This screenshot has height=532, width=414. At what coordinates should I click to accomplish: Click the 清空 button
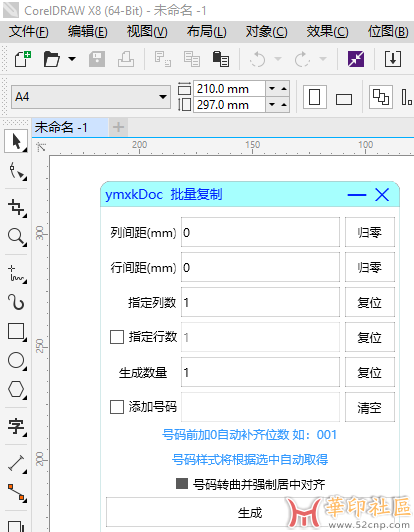(x=370, y=407)
